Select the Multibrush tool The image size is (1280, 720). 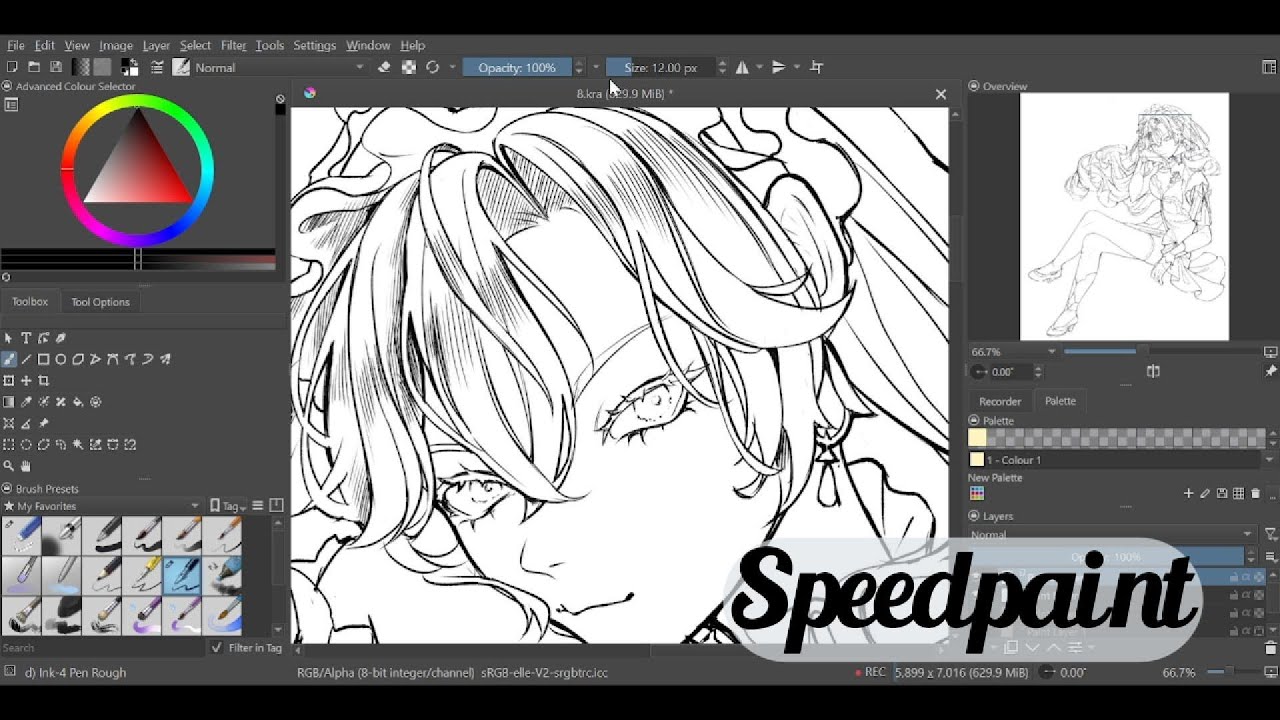click(165, 360)
